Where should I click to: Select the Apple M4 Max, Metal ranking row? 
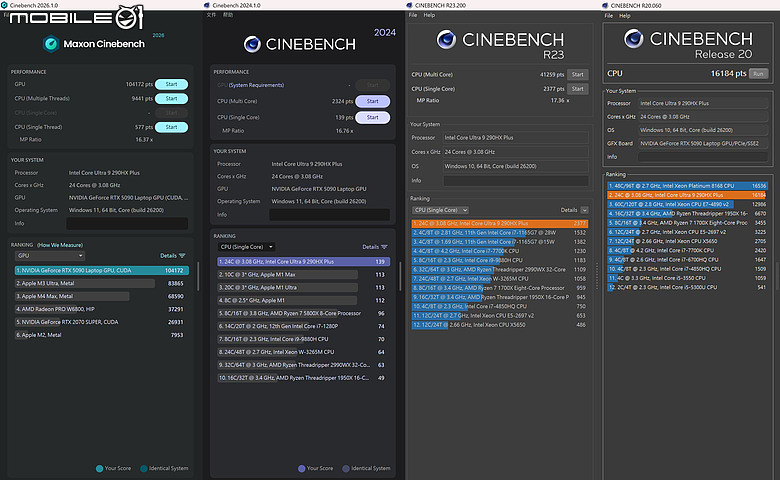tap(101, 296)
